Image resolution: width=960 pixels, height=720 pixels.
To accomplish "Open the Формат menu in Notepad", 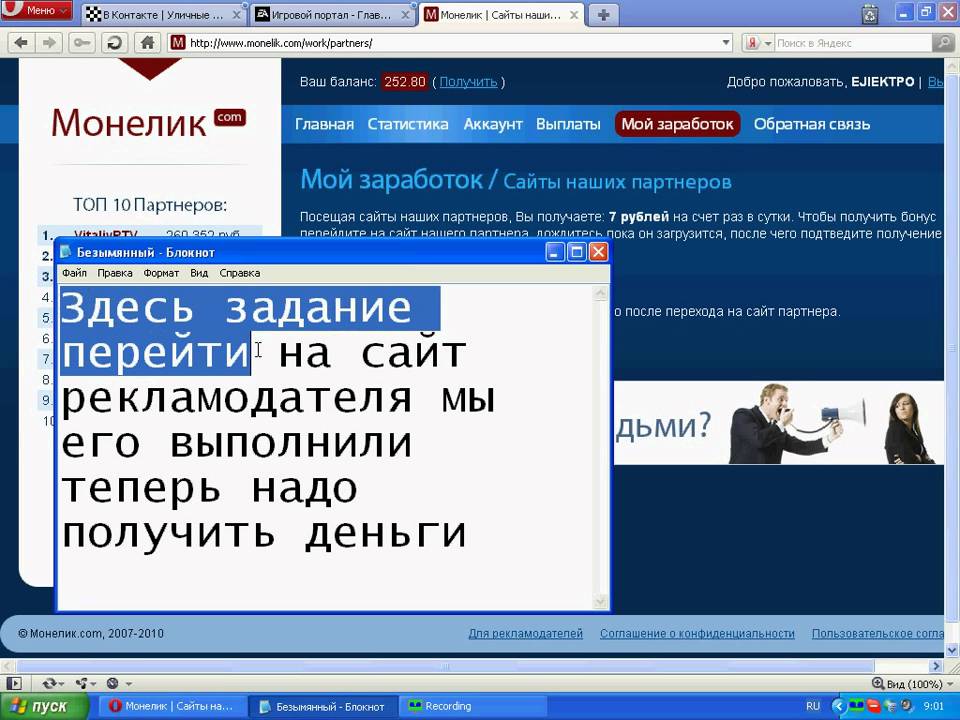I will coord(161,273).
